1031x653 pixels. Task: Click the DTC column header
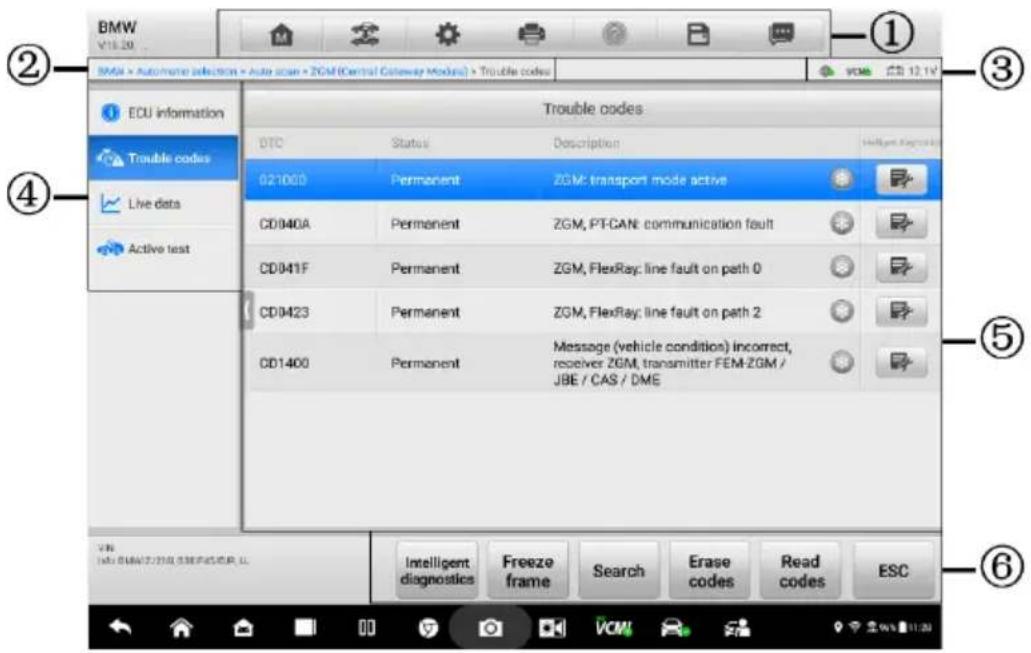pos(271,143)
